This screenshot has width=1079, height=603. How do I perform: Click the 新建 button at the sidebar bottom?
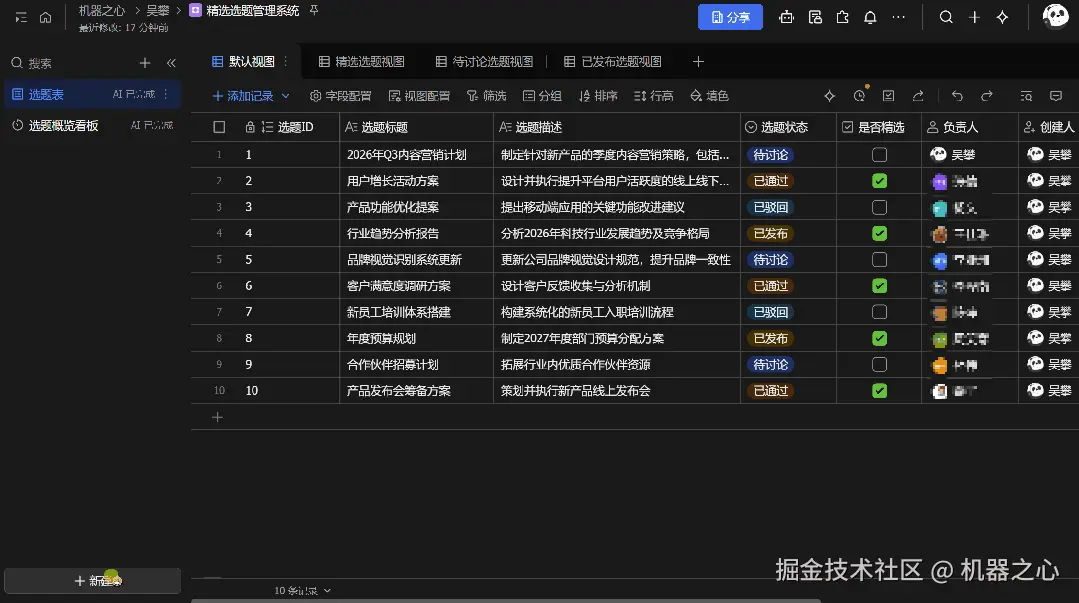click(x=92, y=581)
